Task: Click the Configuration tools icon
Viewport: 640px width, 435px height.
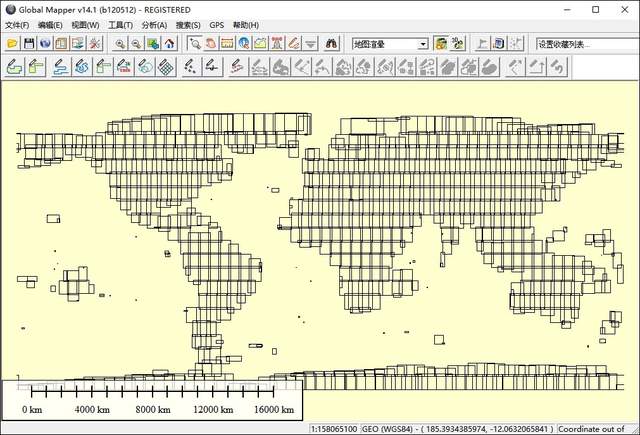Action: click(95, 44)
